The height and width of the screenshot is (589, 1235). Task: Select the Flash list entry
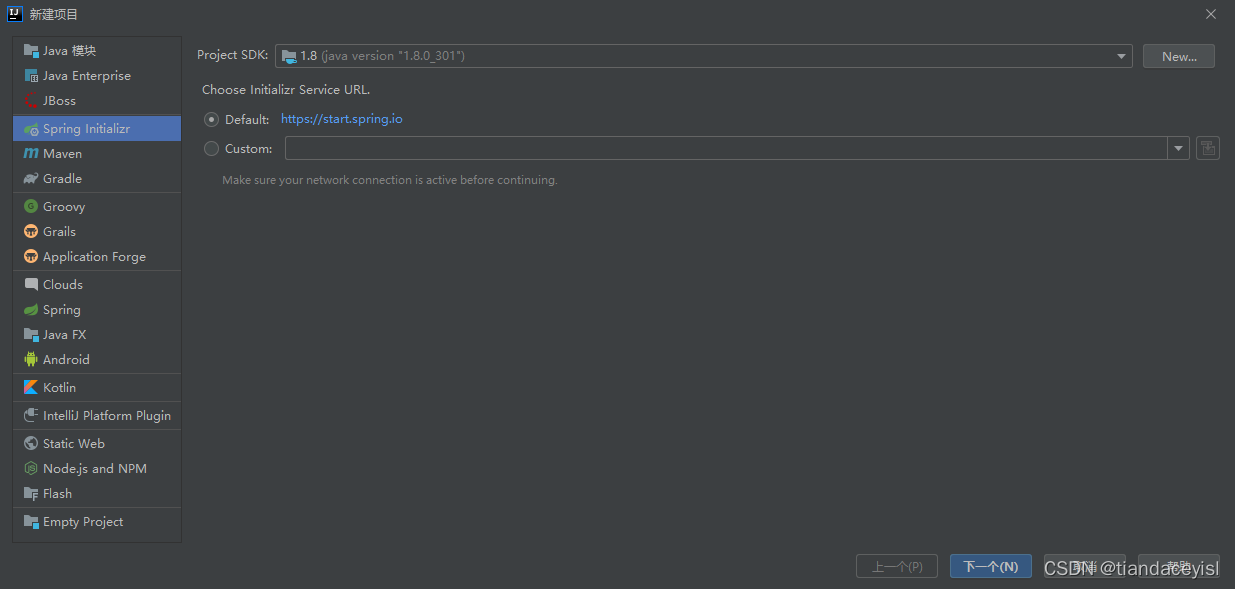pyautogui.click(x=97, y=494)
